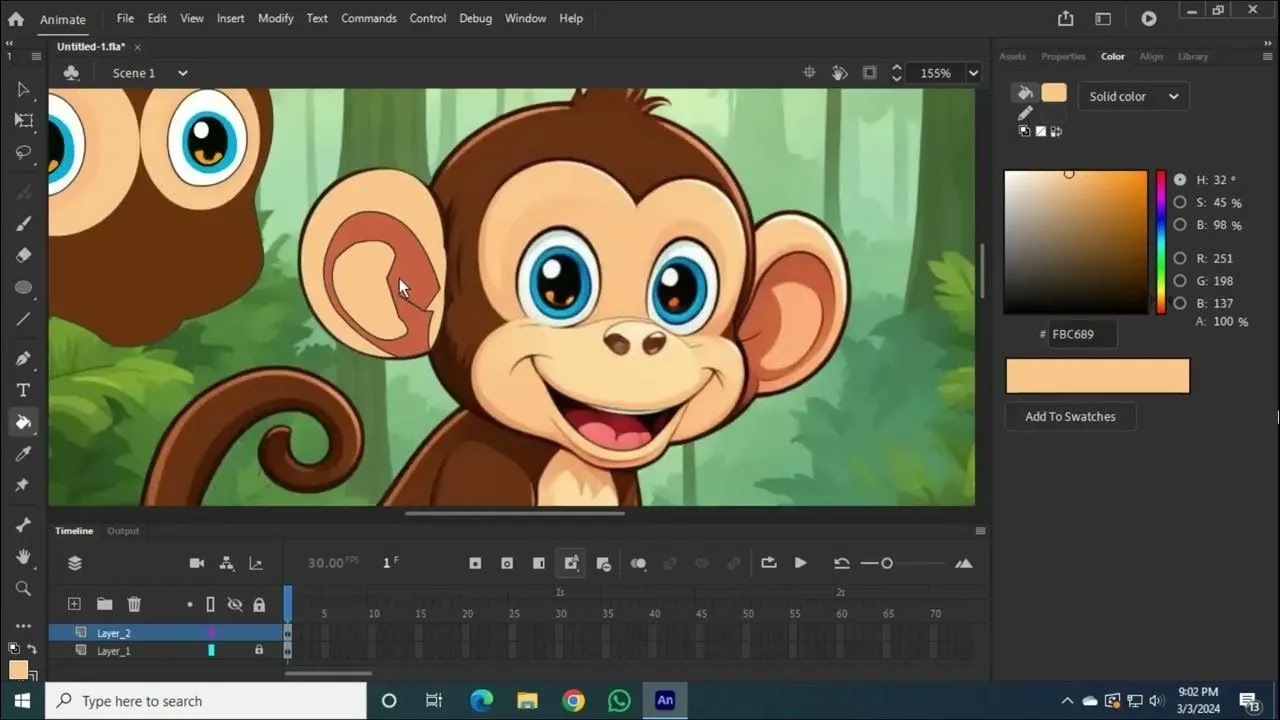Image resolution: width=1280 pixels, height=720 pixels.
Task: Open the layer parenting view icon
Action: [x=227, y=564]
